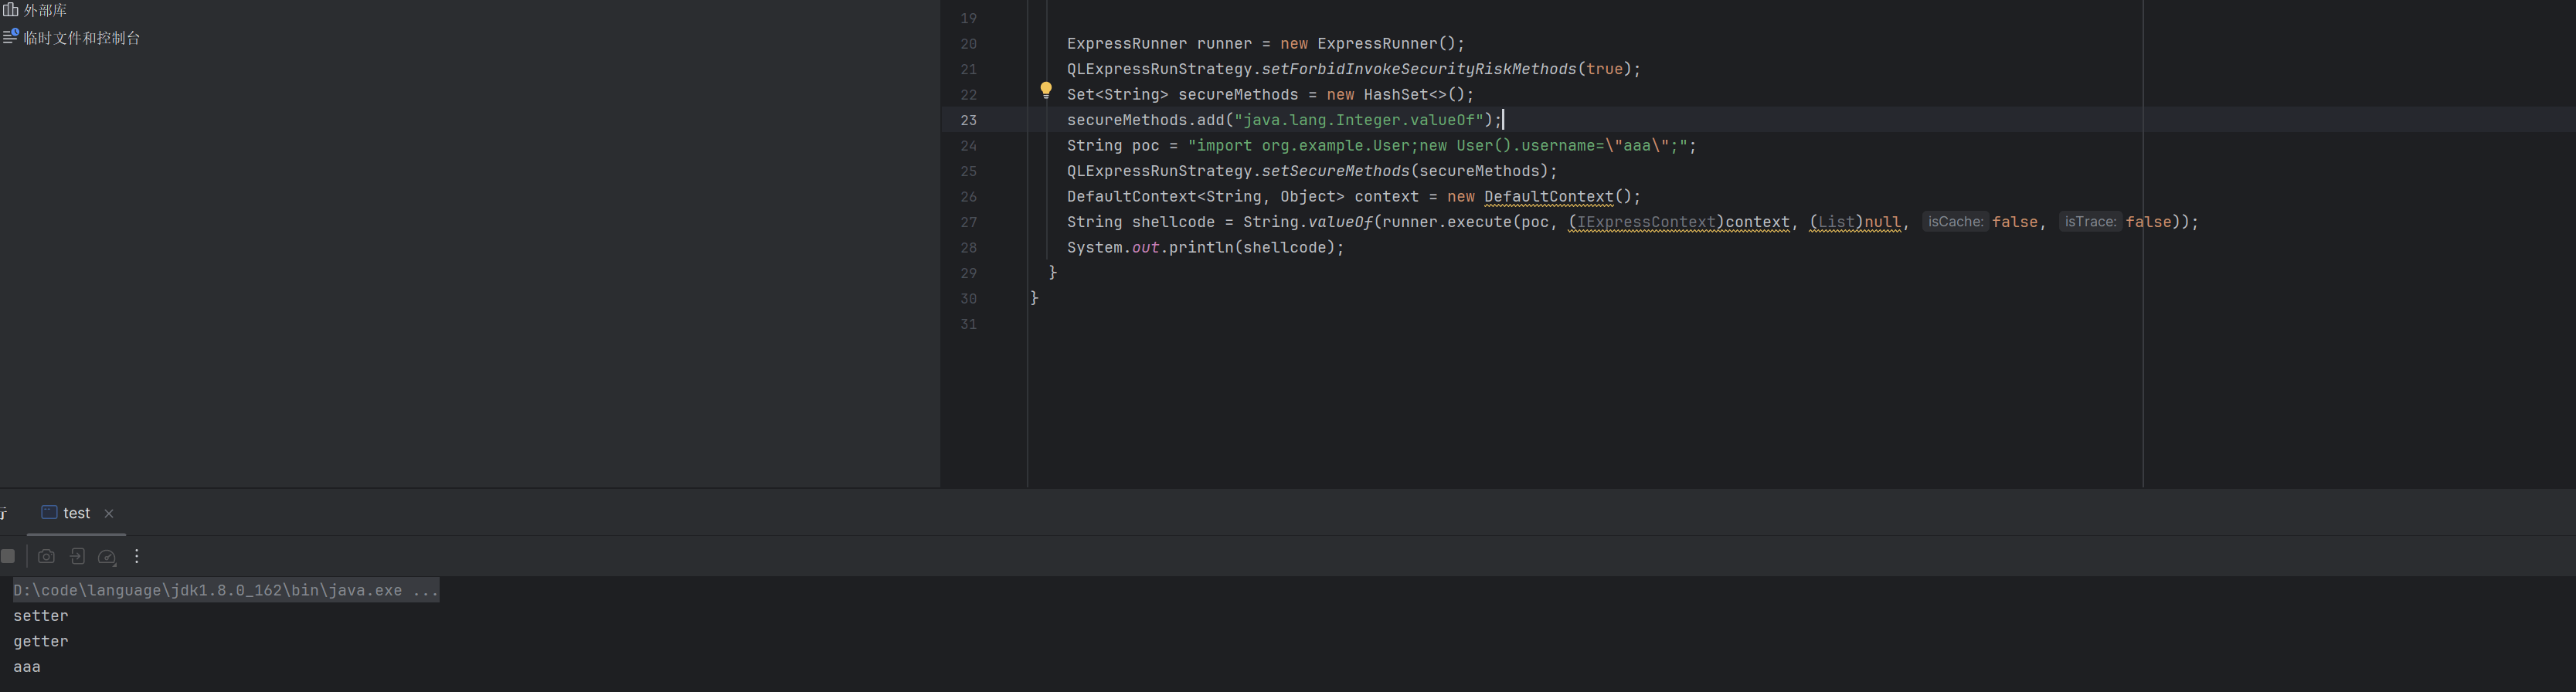
Task: Click line number 25 in the gutter
Action: [968, 171]
